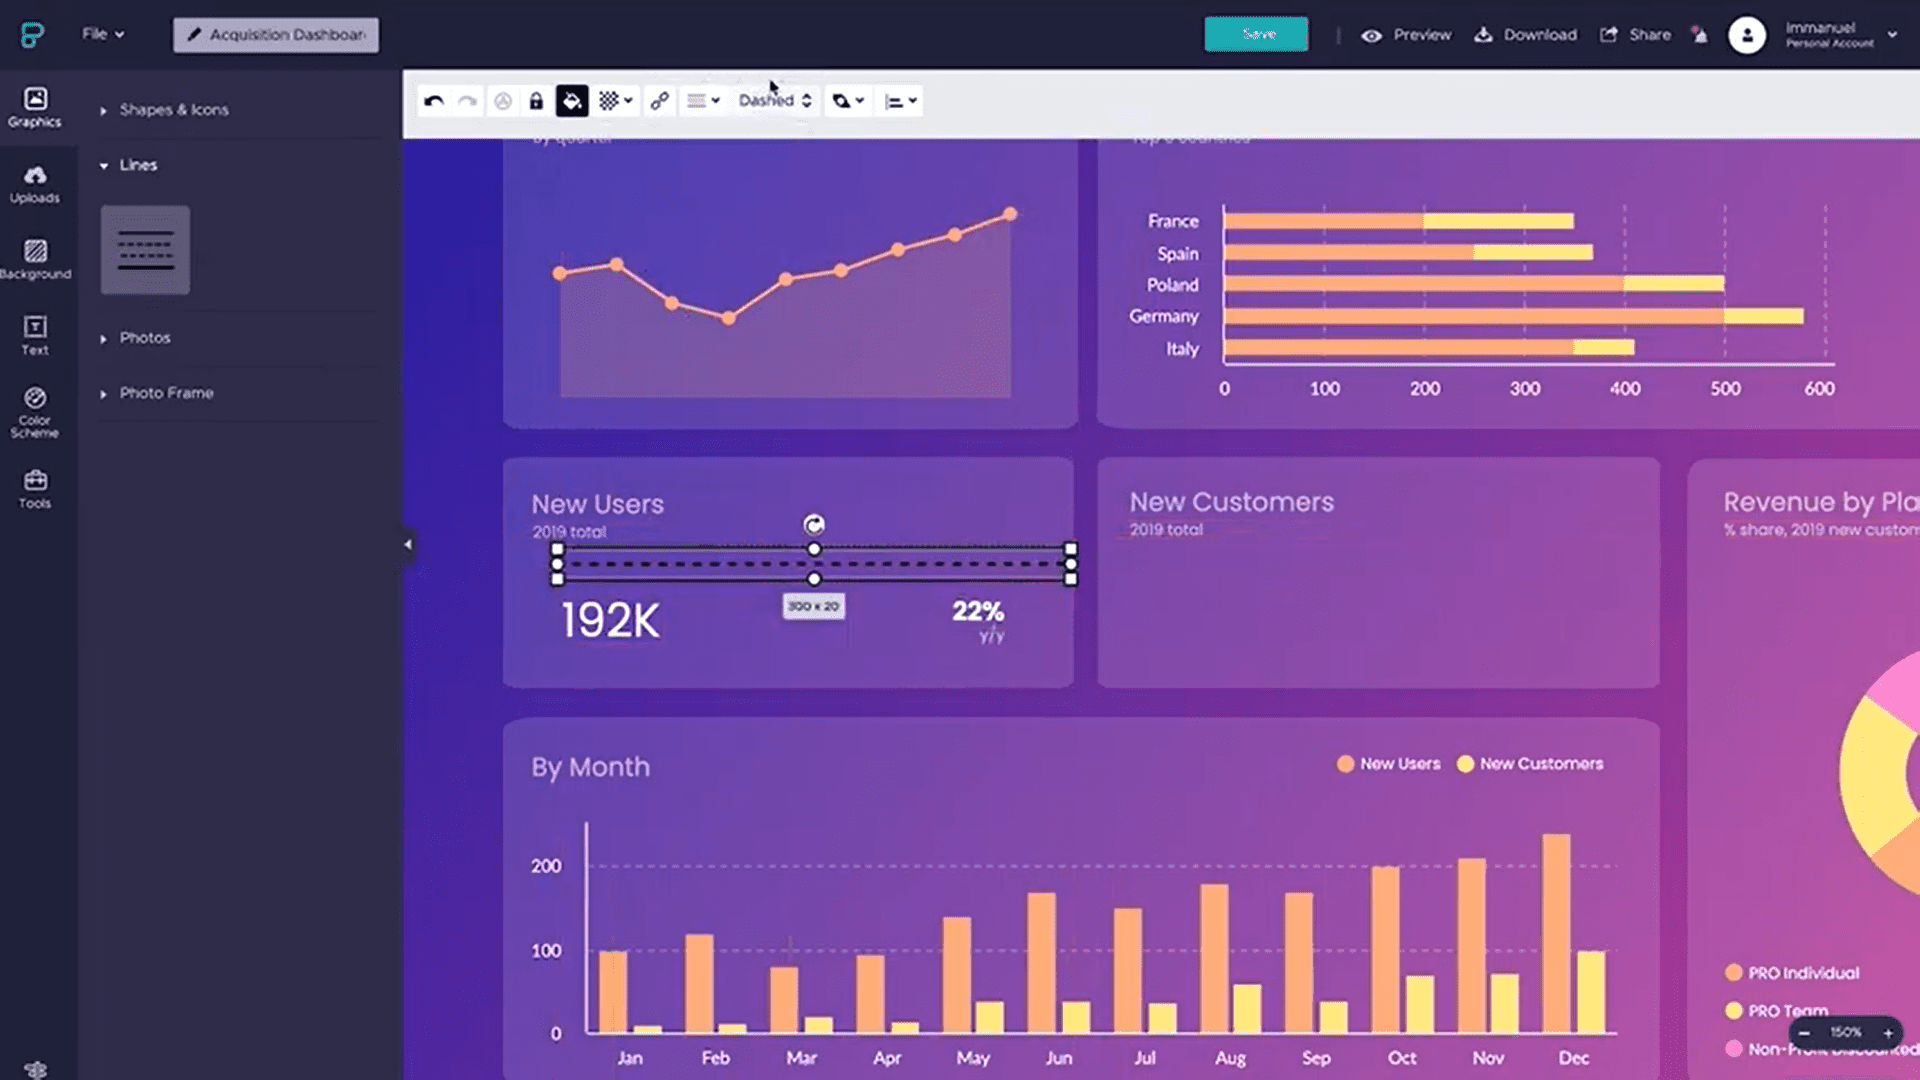Open the Color Scheme panel

(x=35, y=412)
